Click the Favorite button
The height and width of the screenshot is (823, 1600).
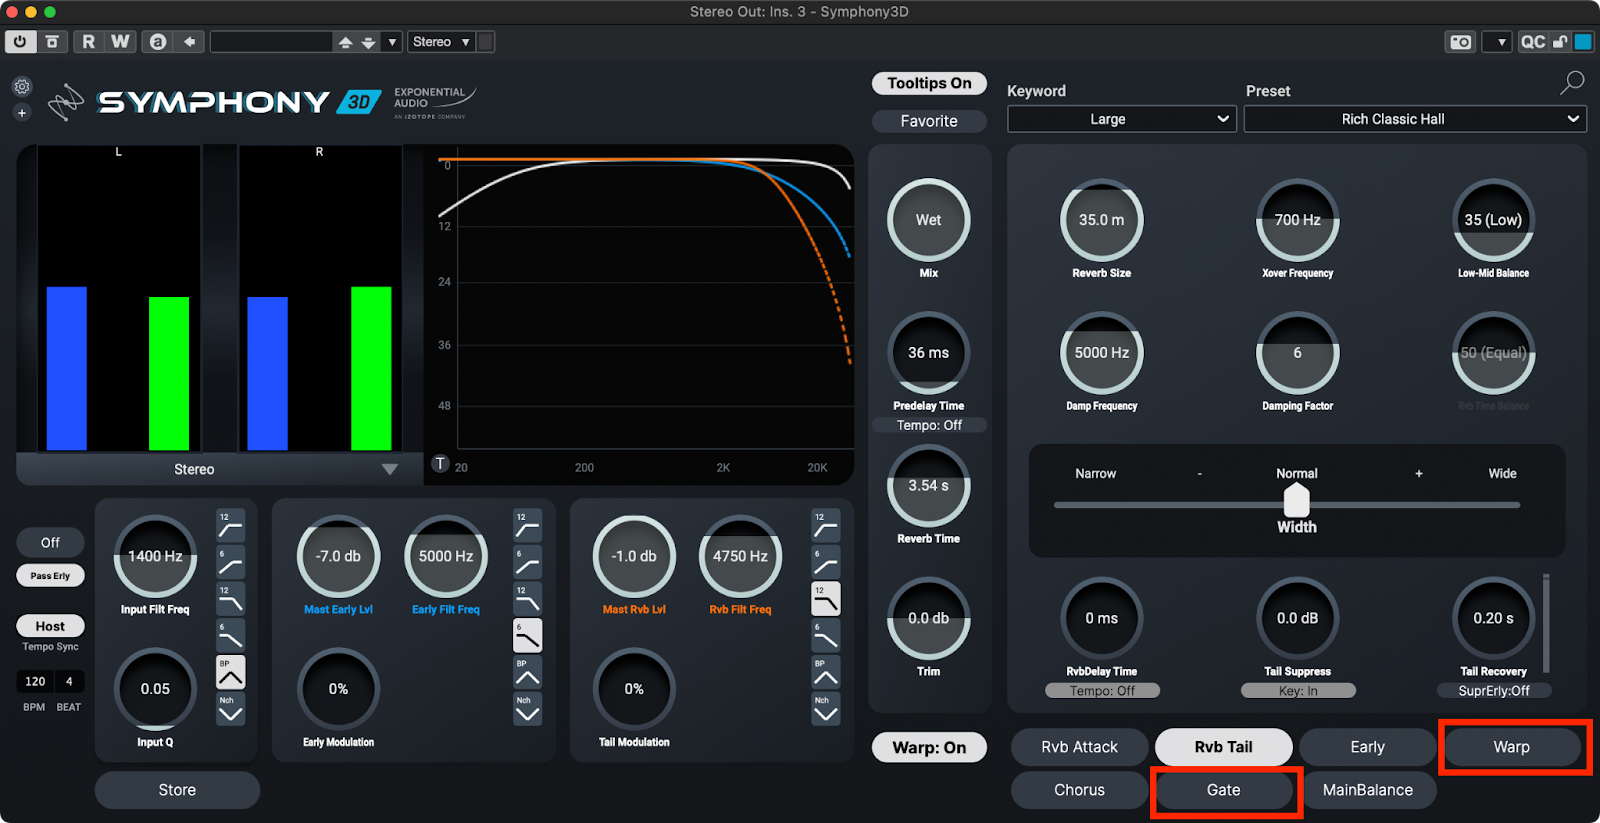[929, 121]
